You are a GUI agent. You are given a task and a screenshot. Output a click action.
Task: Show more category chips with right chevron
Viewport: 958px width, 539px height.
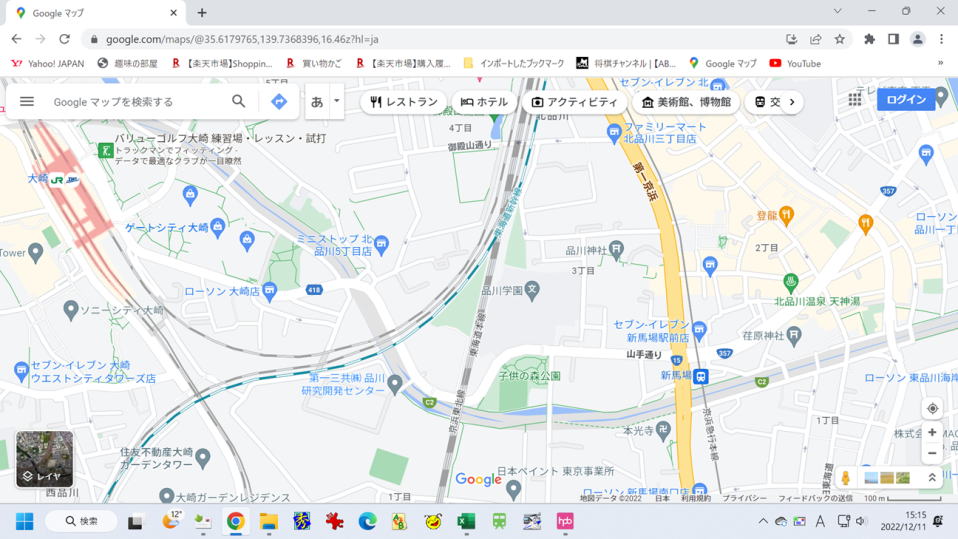tap(792, 102)
